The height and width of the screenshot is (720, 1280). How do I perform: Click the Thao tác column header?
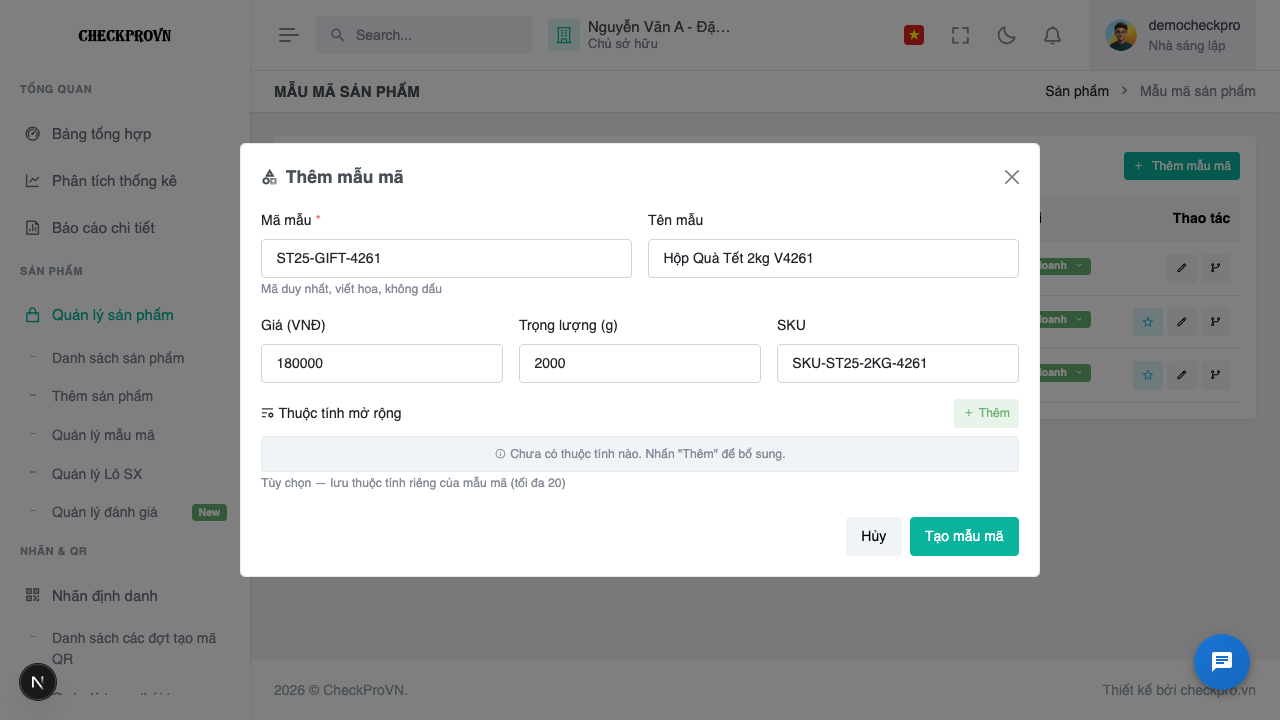(1201, 217)
